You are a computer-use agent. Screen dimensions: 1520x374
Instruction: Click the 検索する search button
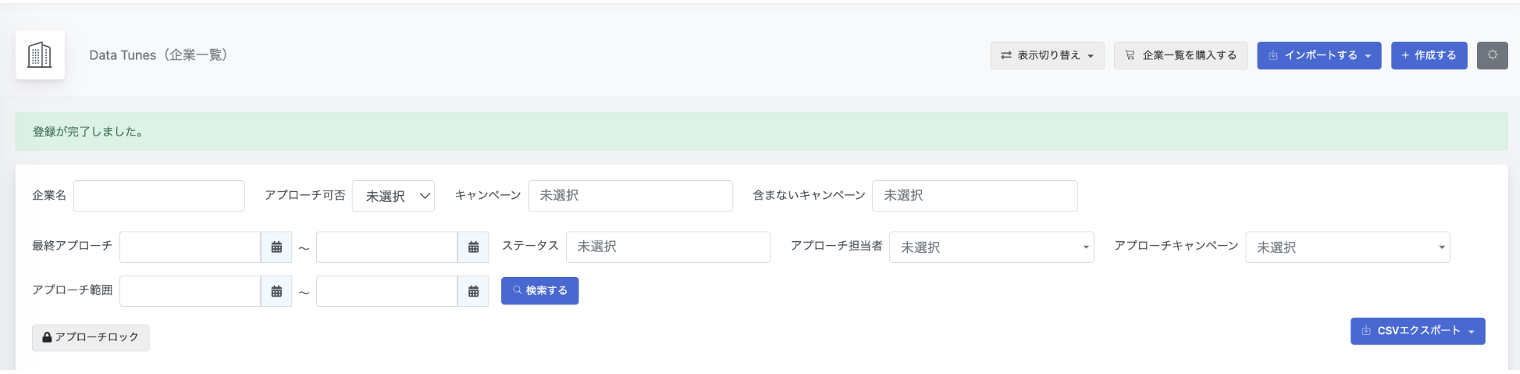540,290
